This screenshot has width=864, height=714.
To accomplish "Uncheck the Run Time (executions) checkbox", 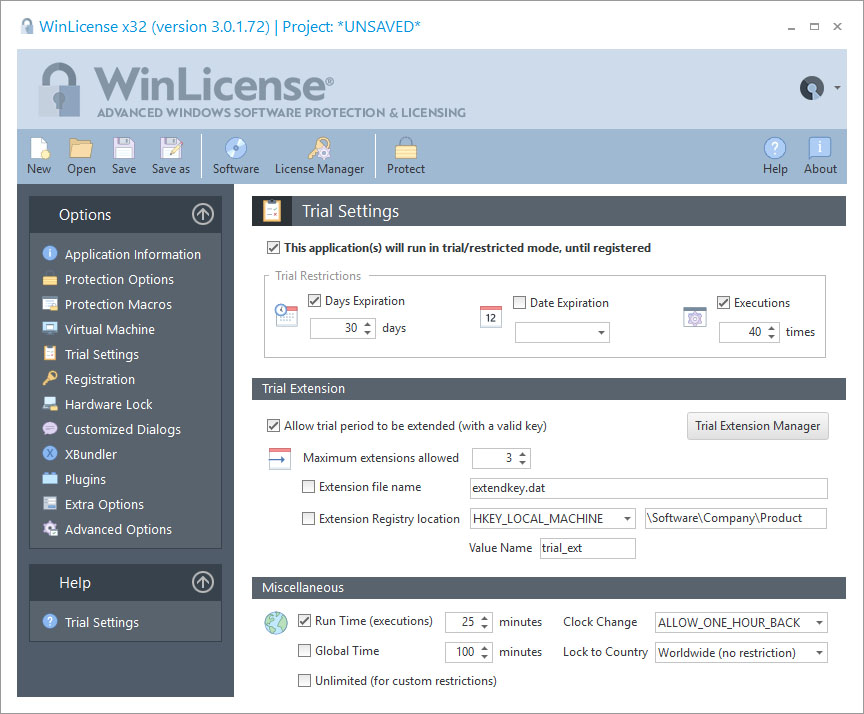I will click(x=304, y=621).
